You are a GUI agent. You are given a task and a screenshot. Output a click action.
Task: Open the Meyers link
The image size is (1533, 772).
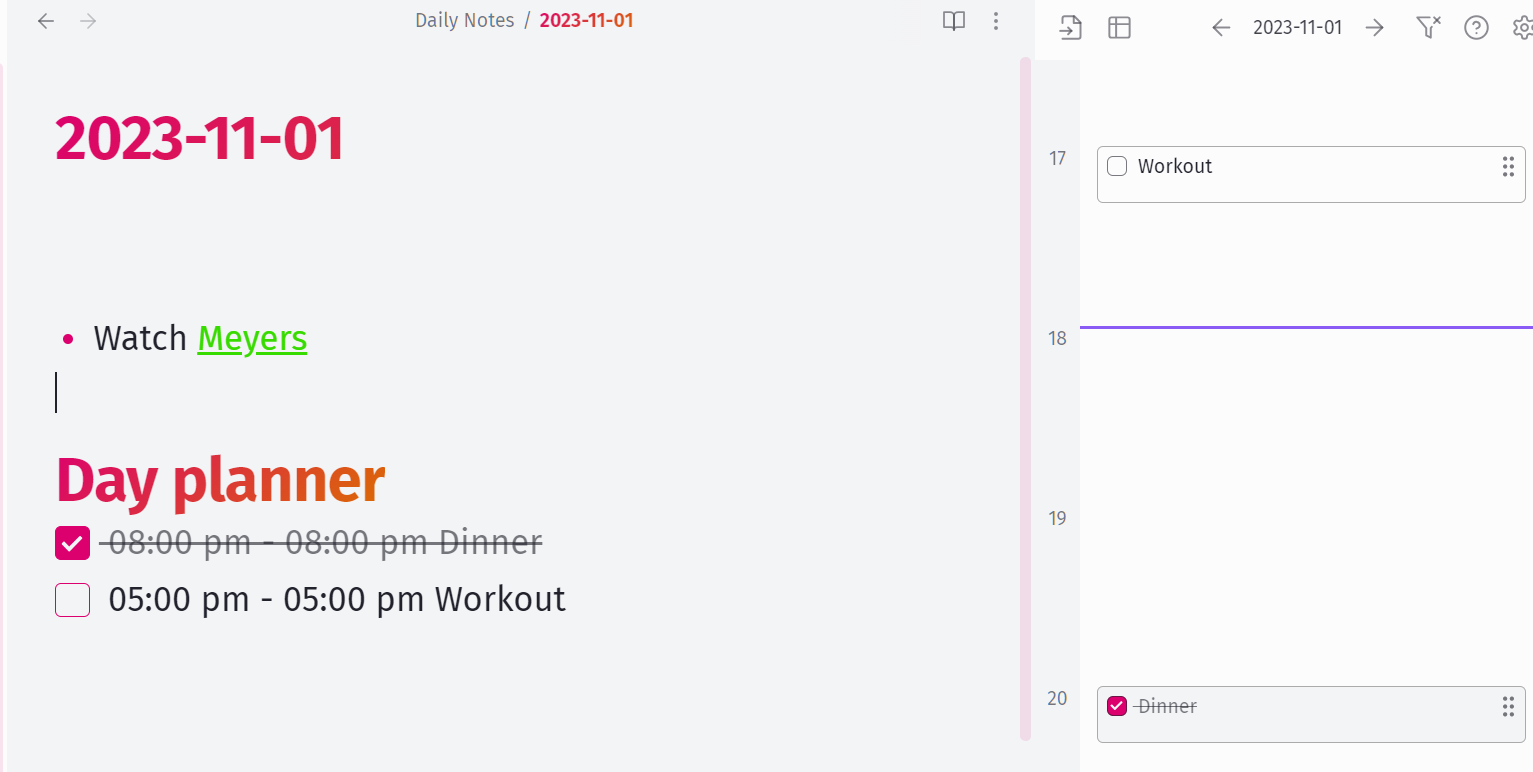[x=252, y=338]
